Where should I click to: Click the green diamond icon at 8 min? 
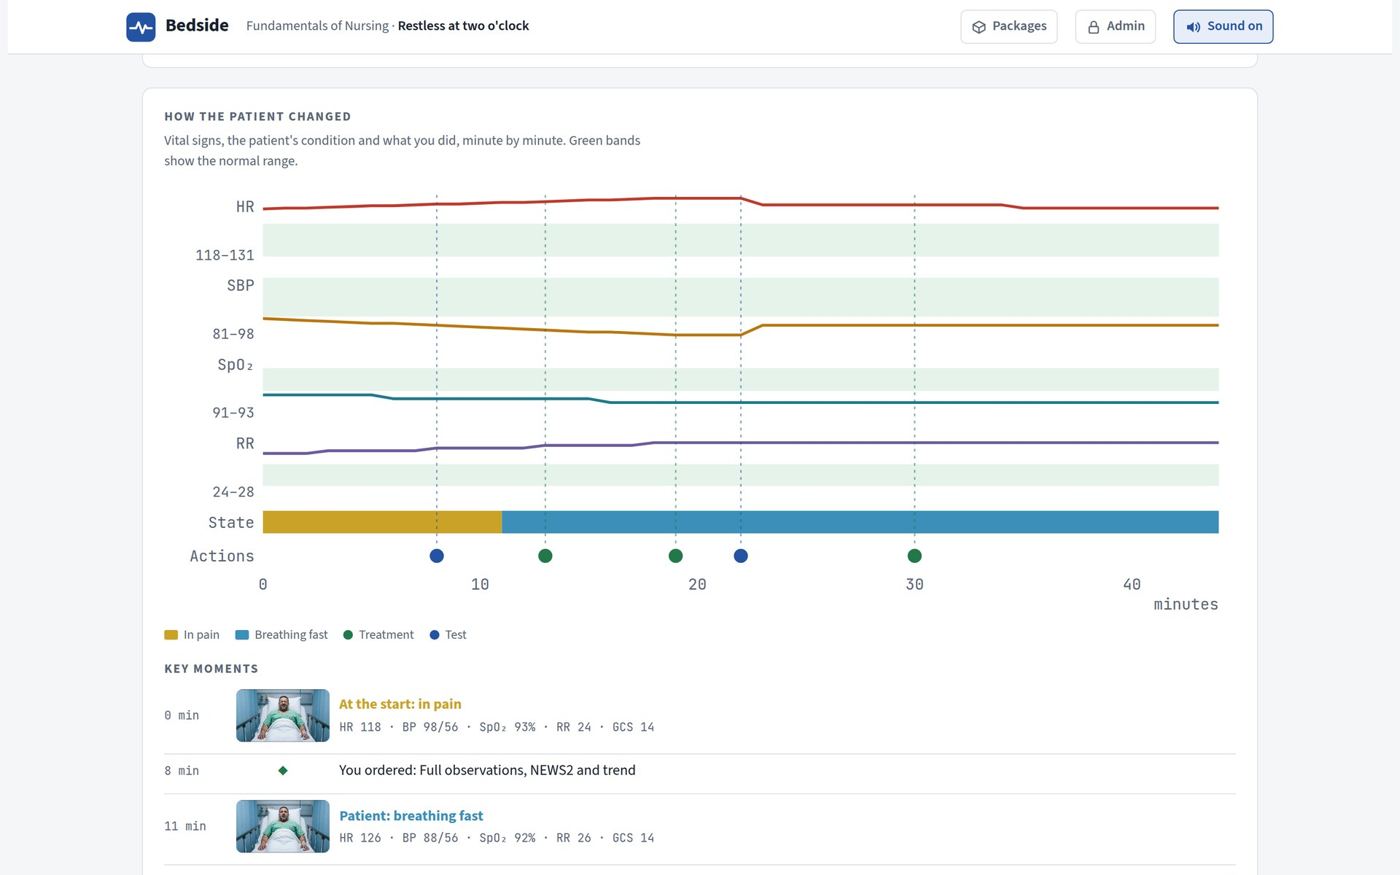[x=283, y=770]
